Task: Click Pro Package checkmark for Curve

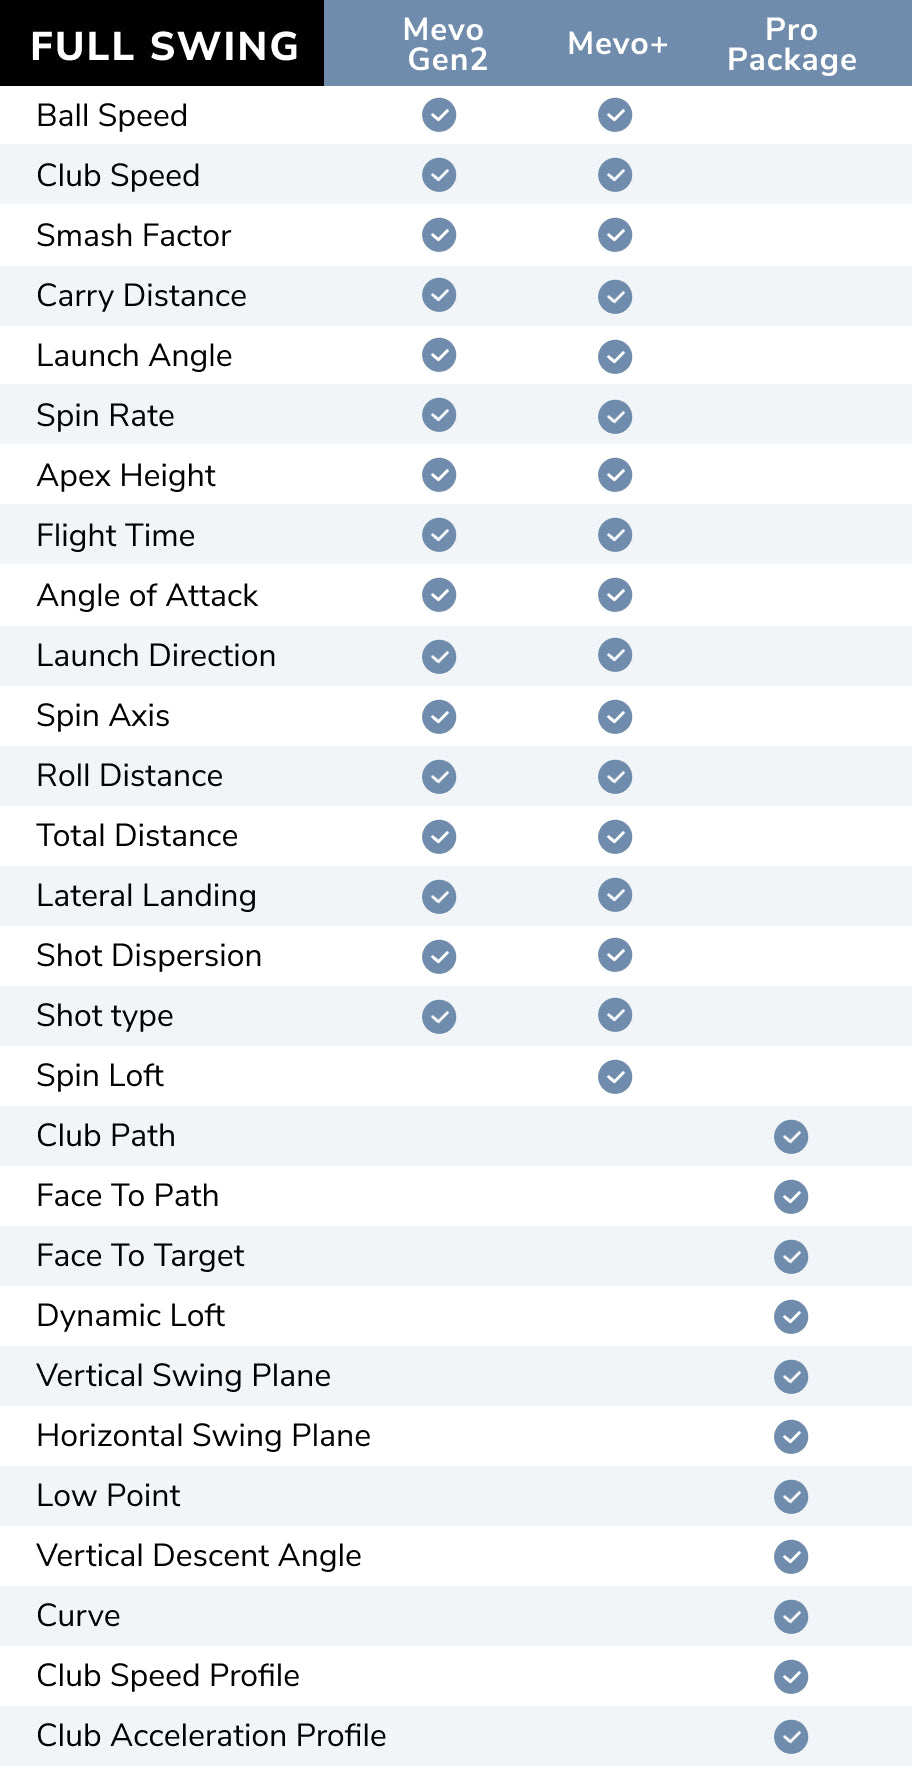Action: point(791,1617)
